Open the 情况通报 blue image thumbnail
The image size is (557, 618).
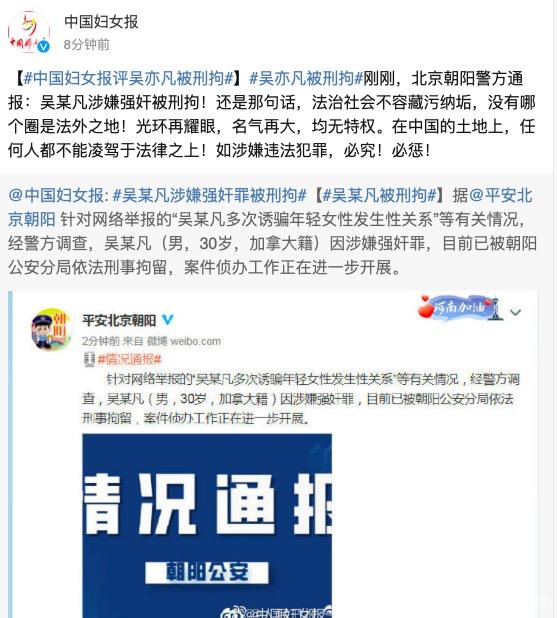pyautogui.click(x=207, y=526)
